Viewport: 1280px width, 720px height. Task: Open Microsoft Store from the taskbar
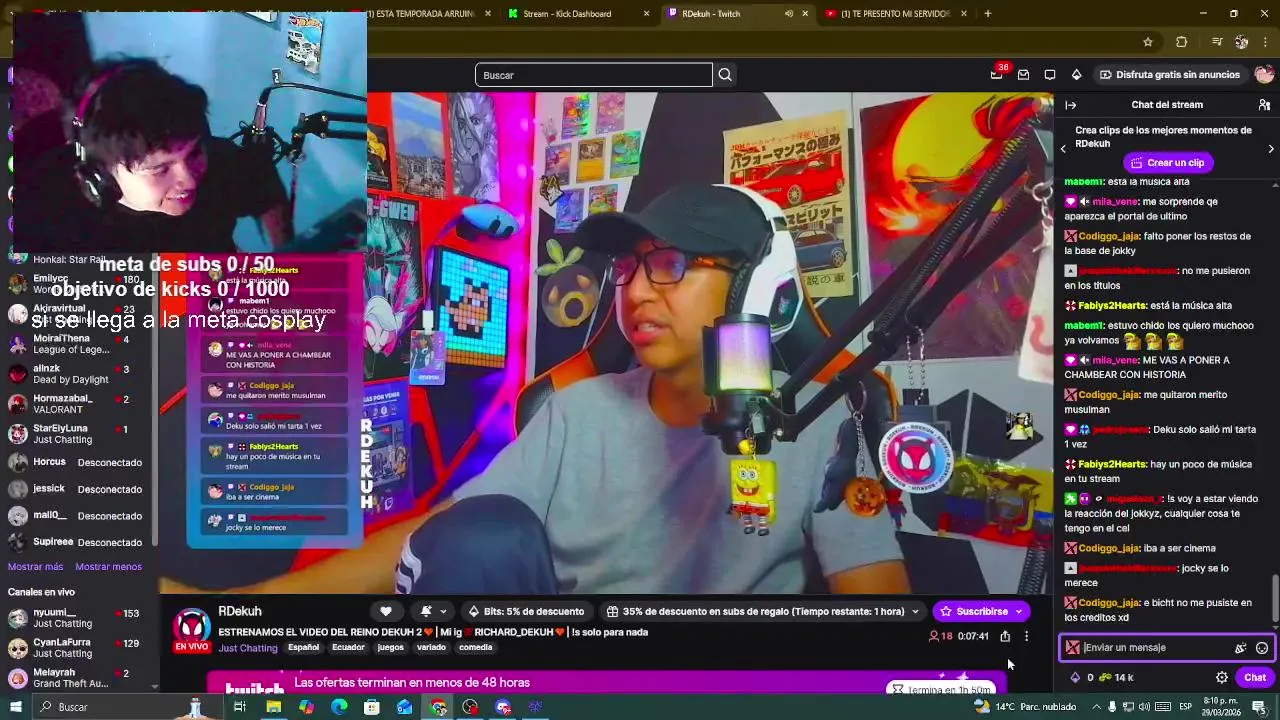(372, 707)
